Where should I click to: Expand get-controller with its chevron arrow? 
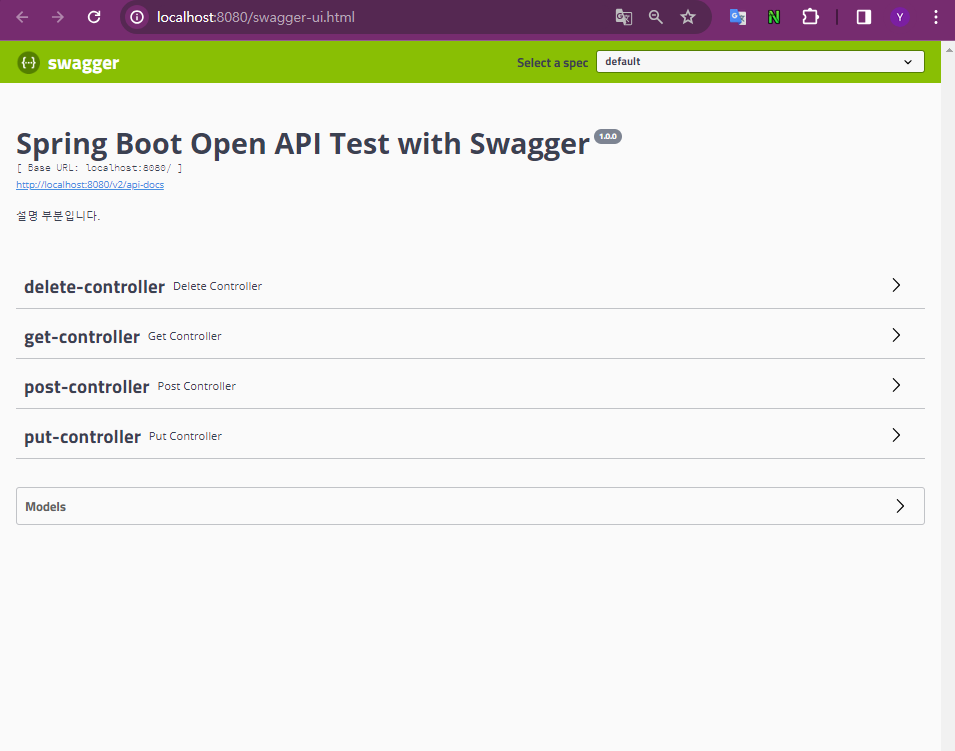click(896, 335)
